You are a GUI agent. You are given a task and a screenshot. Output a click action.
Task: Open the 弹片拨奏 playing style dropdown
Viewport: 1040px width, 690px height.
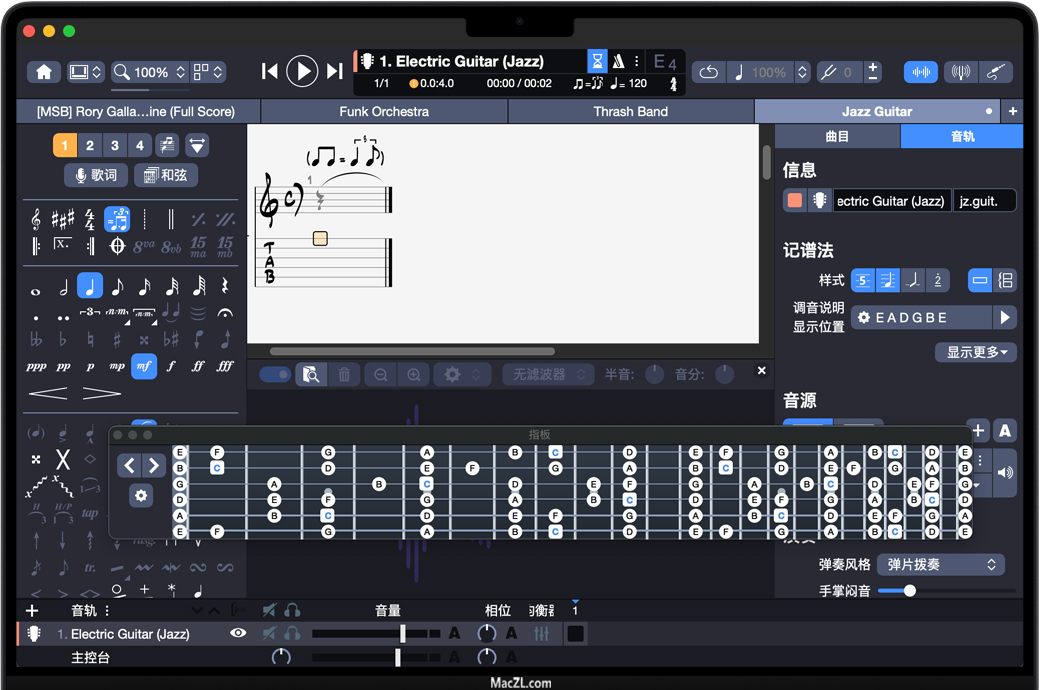pyautogui.click(x=940, y=565)
